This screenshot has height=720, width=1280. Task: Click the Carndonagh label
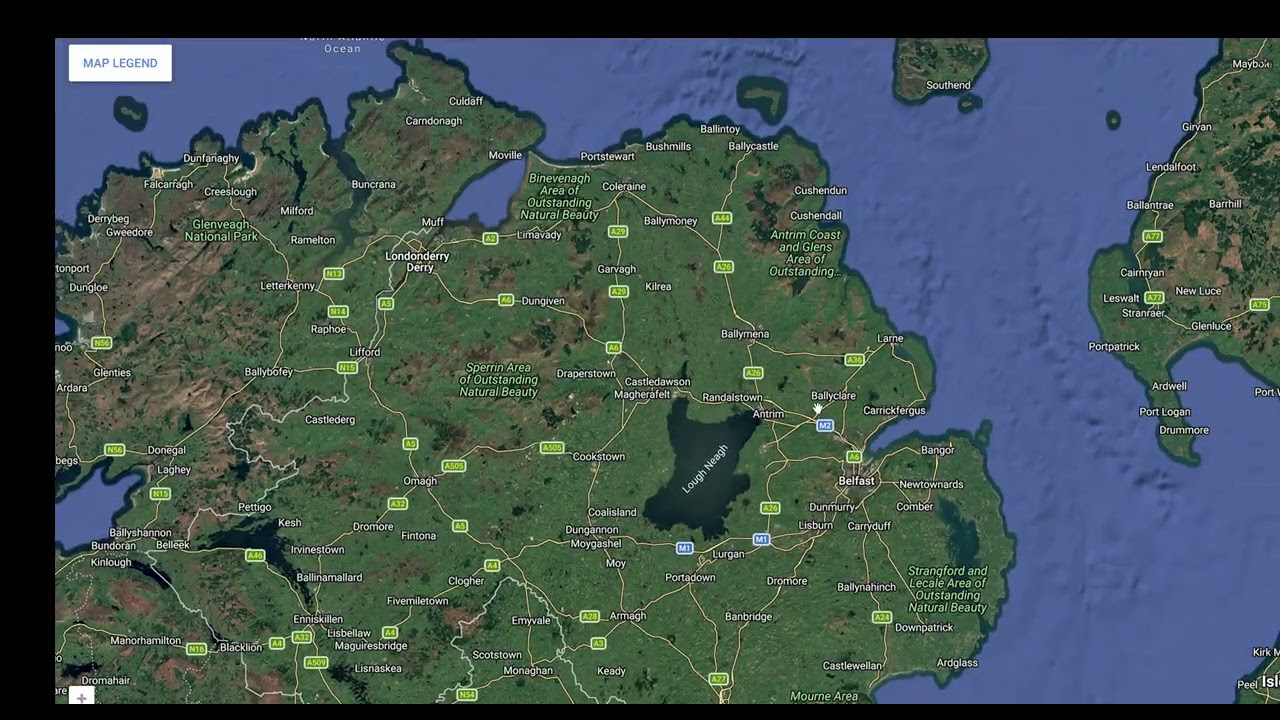(434, 121)
